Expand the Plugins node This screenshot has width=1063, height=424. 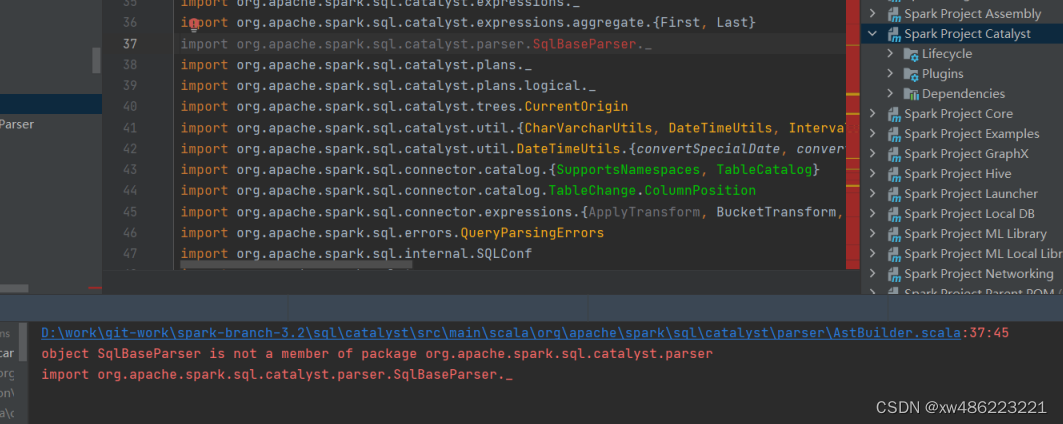coord(891,74)
